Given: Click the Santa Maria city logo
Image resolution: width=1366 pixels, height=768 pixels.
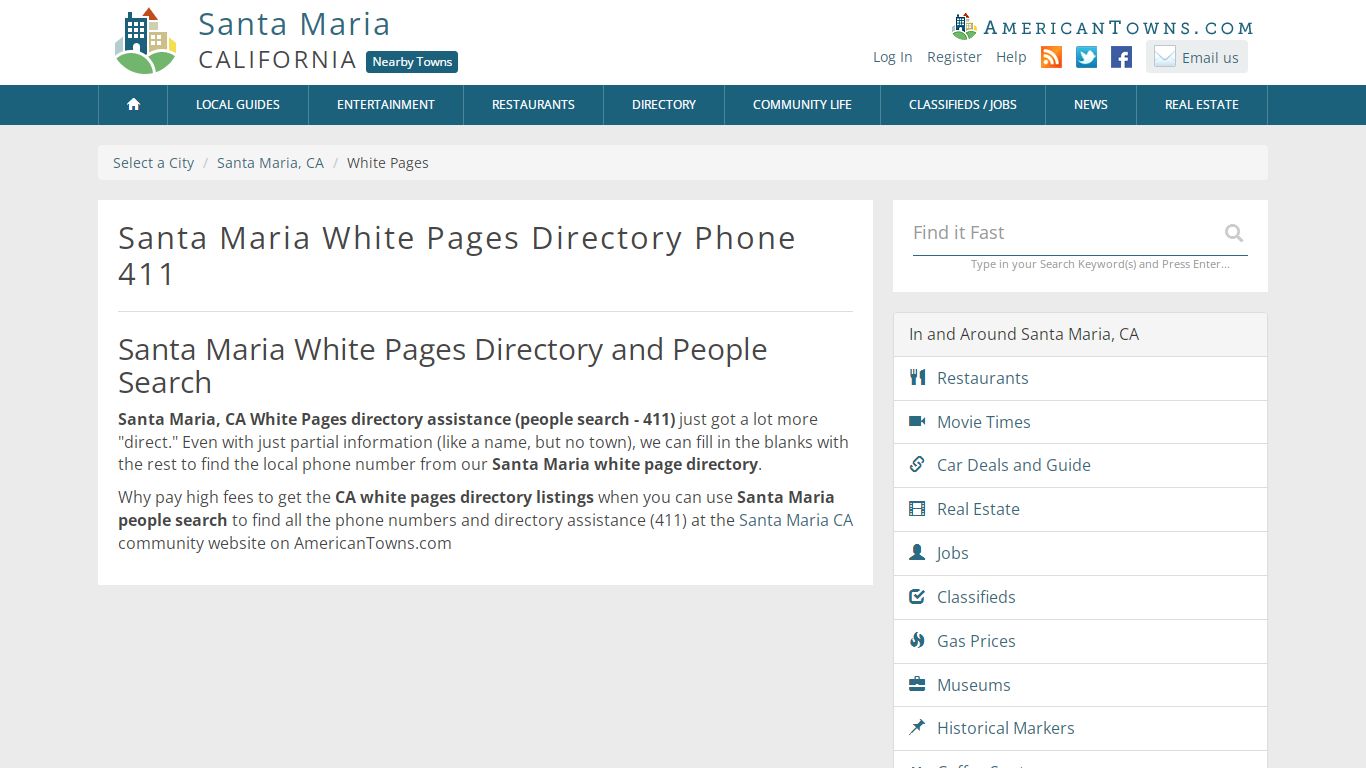Looking at the screenshot, I should click(146, 41).
